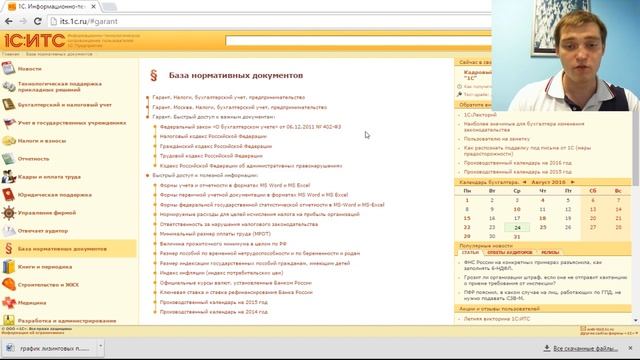Select day 31 in the calendar
Image resolution: width=640 pixels, height=360 pixels.
click(517, 237)
